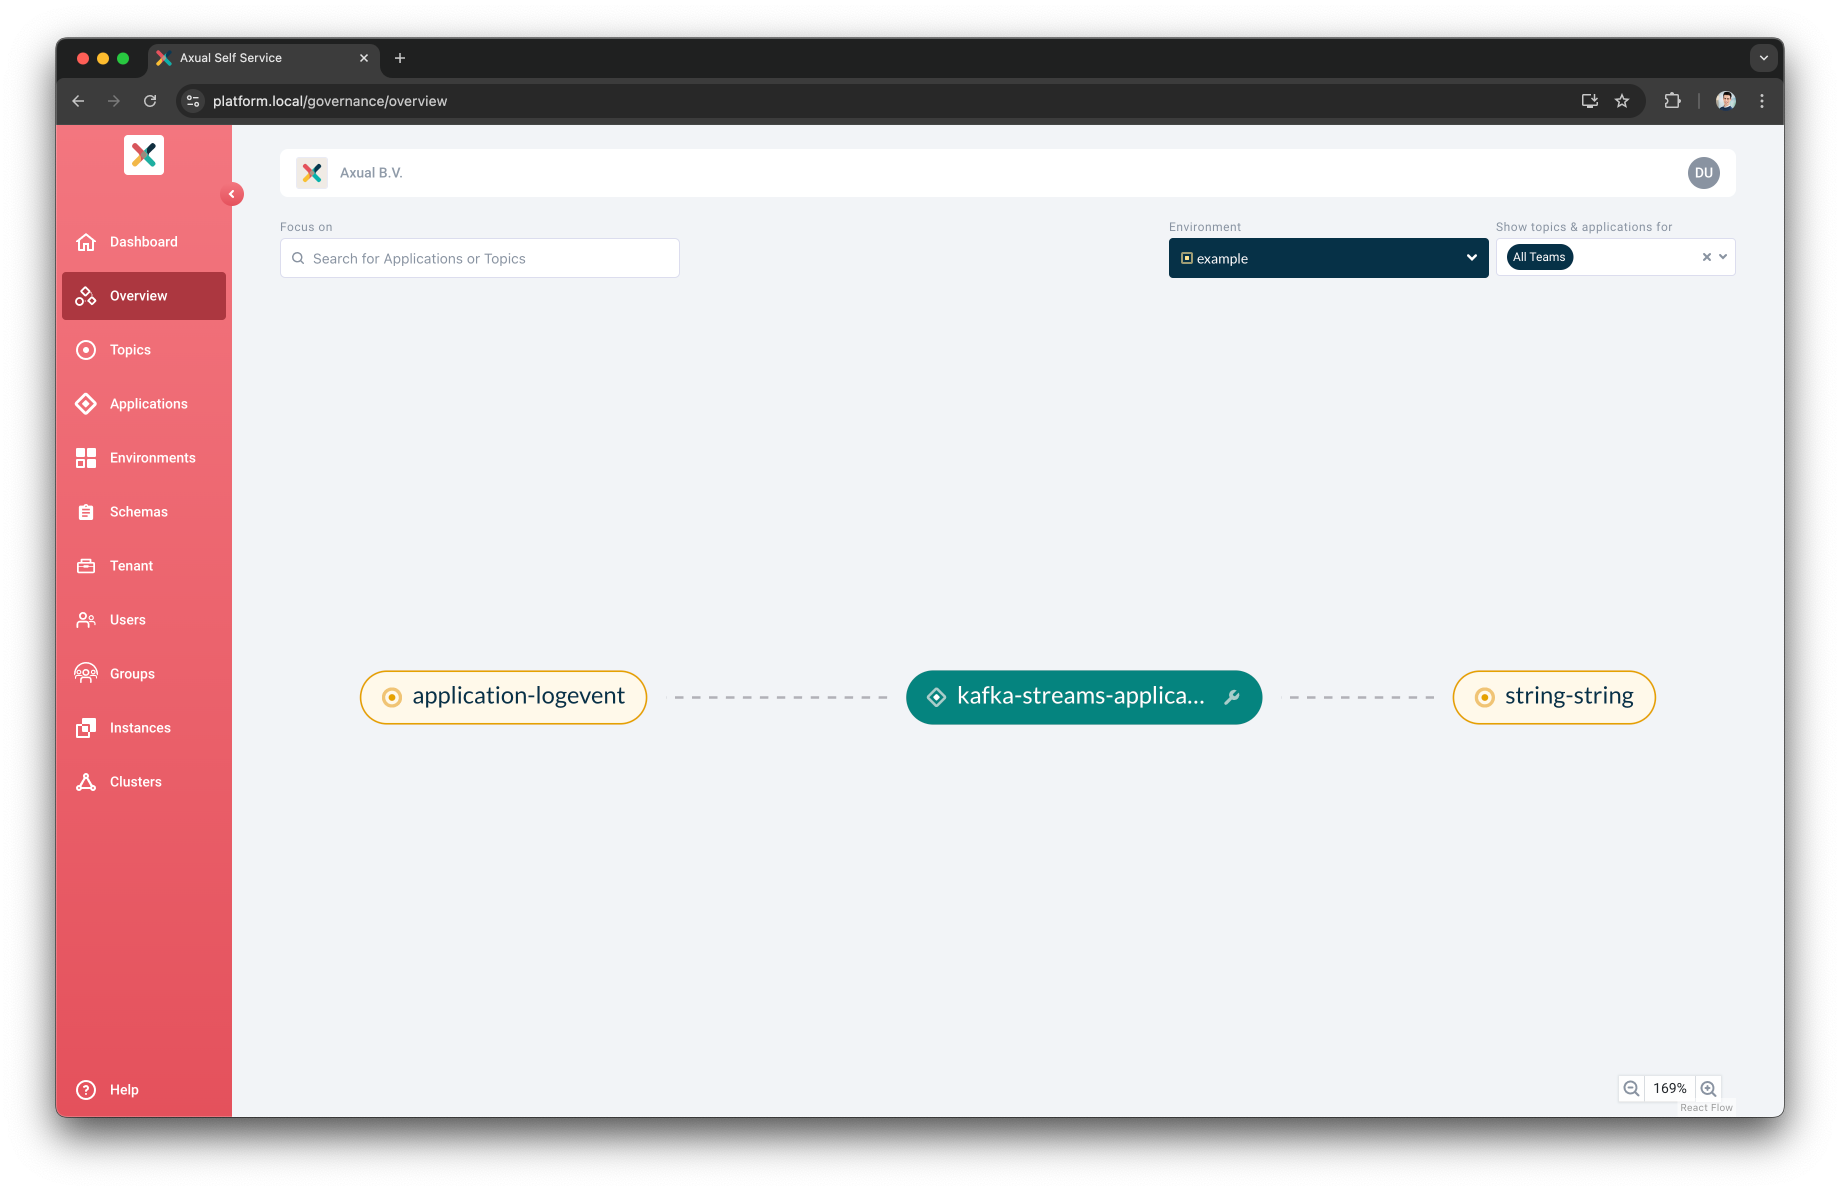Reload the page in the browser
Image resolution: width=1840 pixels, height=1191 pixels.
150,101
